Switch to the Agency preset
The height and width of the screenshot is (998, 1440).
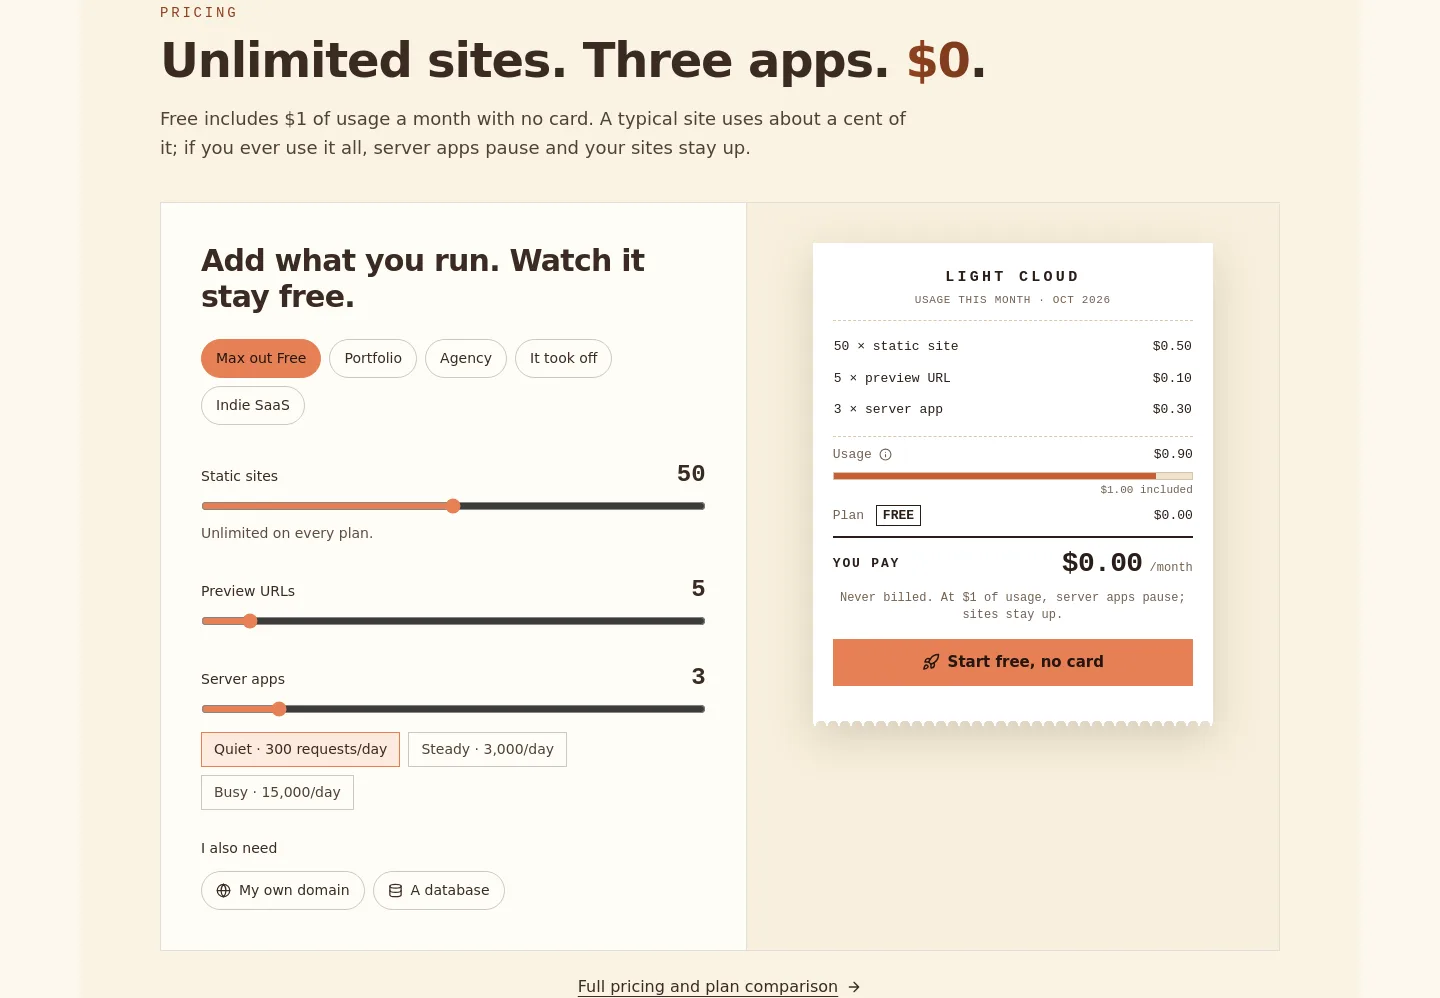coord(466,358)
